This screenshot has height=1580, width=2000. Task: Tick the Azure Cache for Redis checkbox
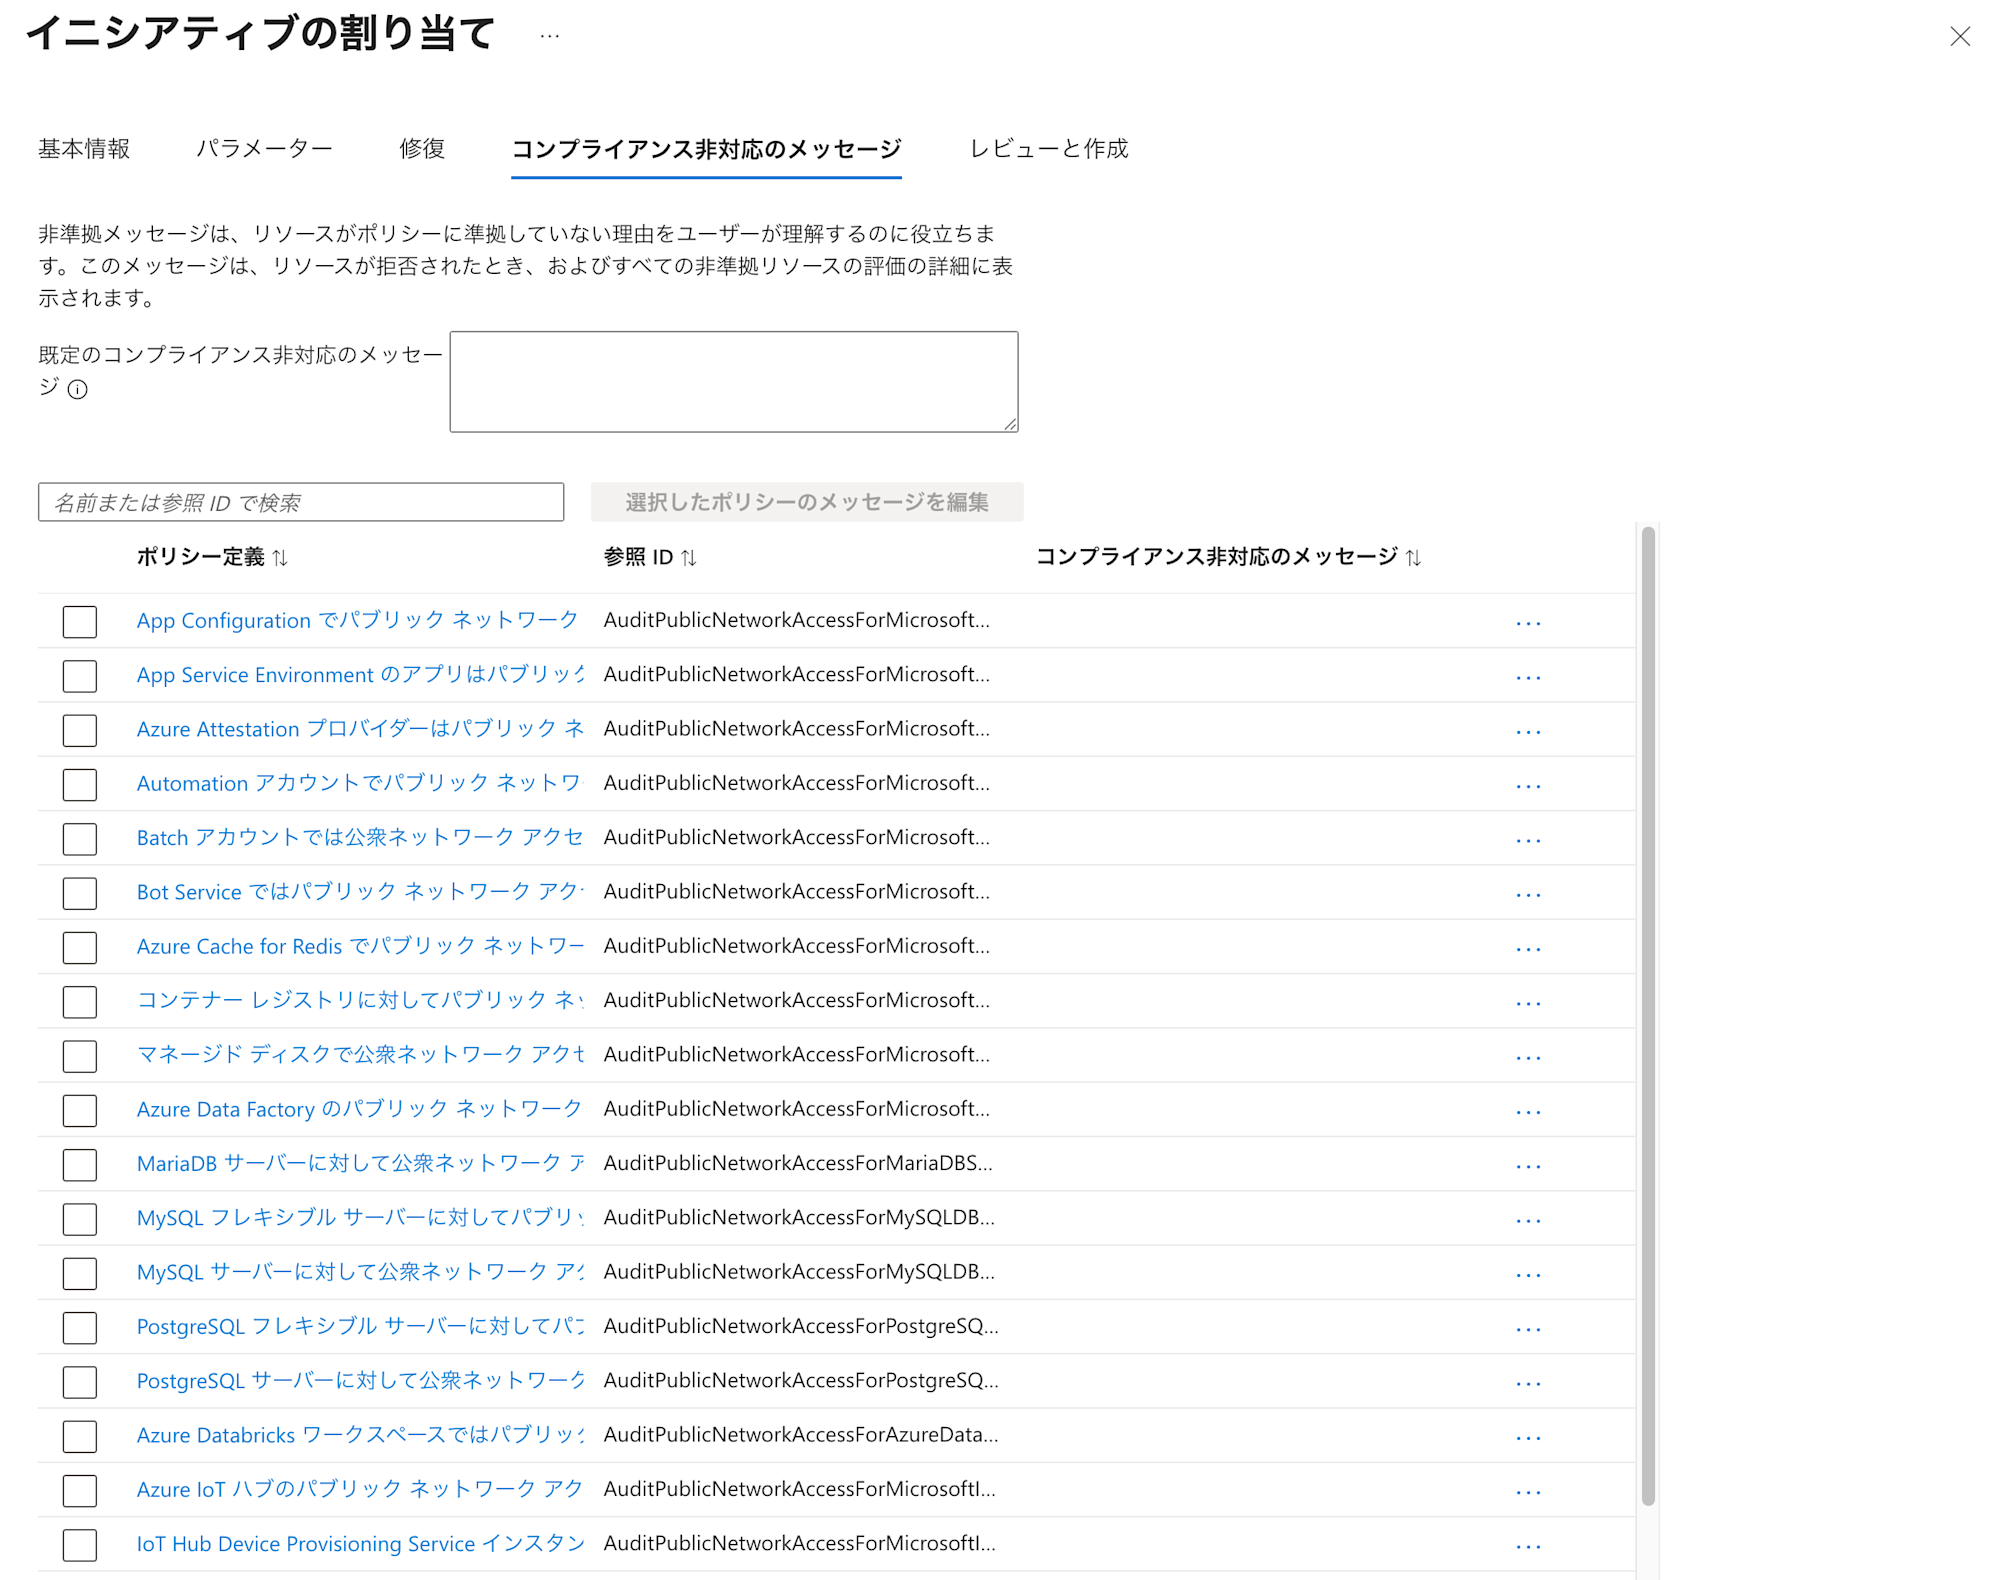(80, 947)
